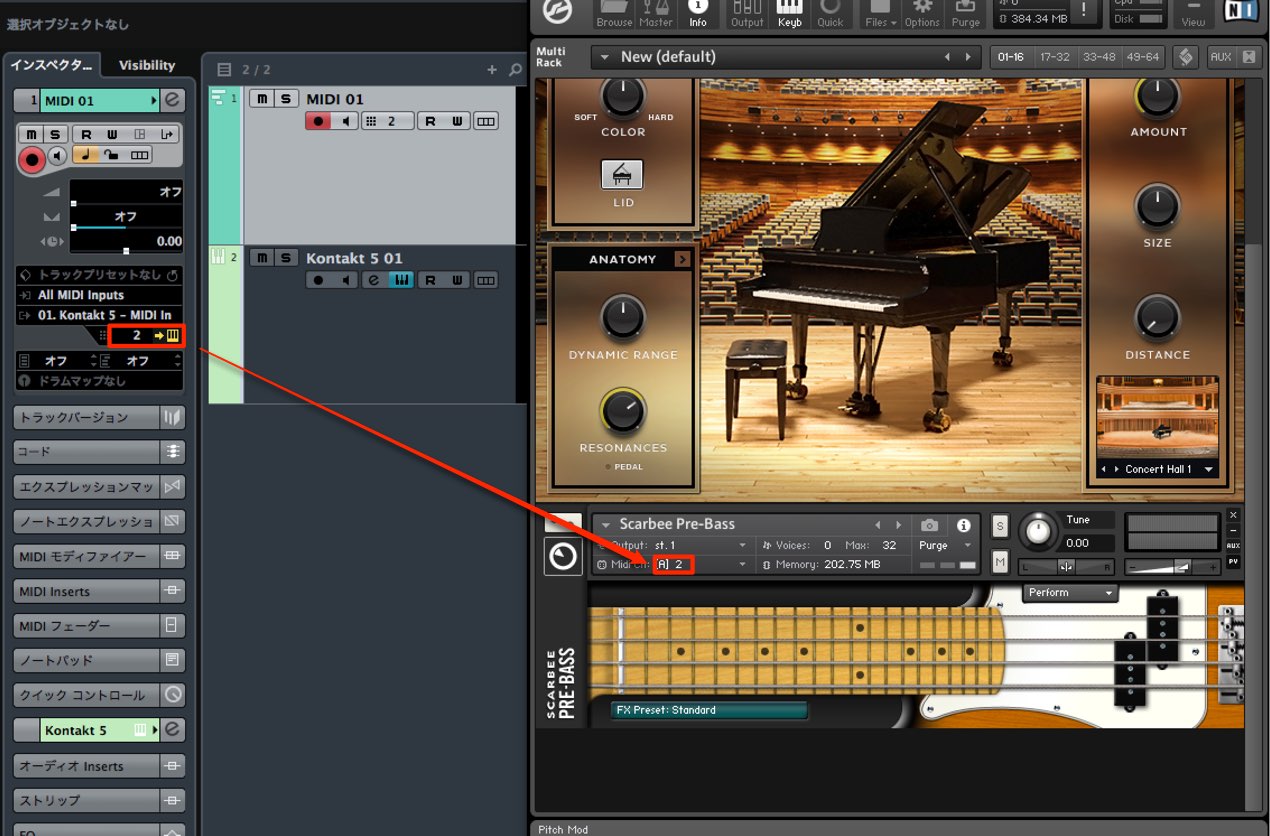Show the Kontakt Master section
The width and height of the screenshot is (1270, 836).
(x=656, y=14)
